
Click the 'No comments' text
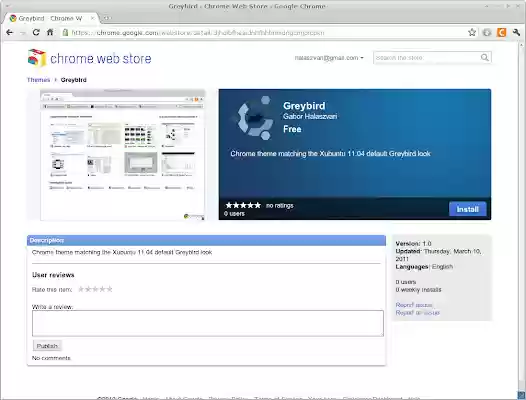click(51, 358)
